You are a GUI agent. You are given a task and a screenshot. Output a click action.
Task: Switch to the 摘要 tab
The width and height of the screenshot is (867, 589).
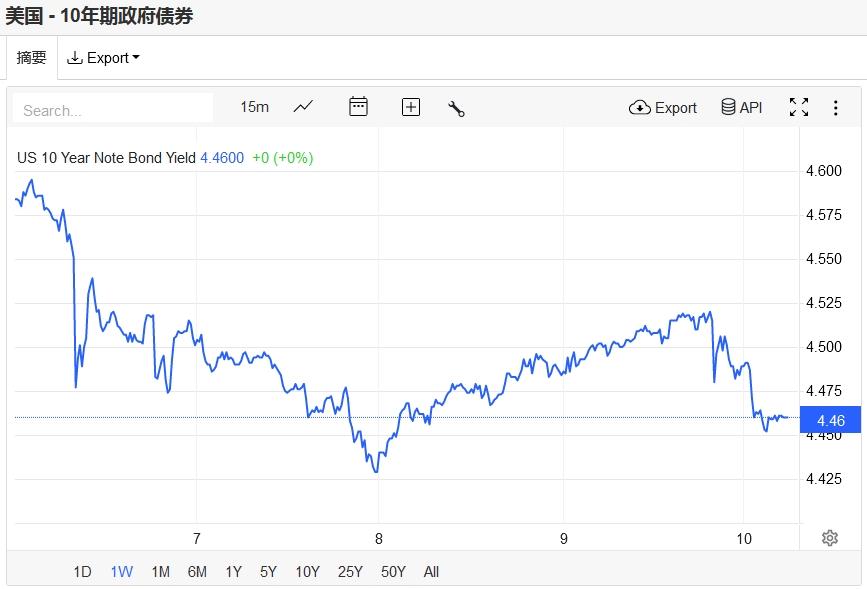click(x=32, y=58)
